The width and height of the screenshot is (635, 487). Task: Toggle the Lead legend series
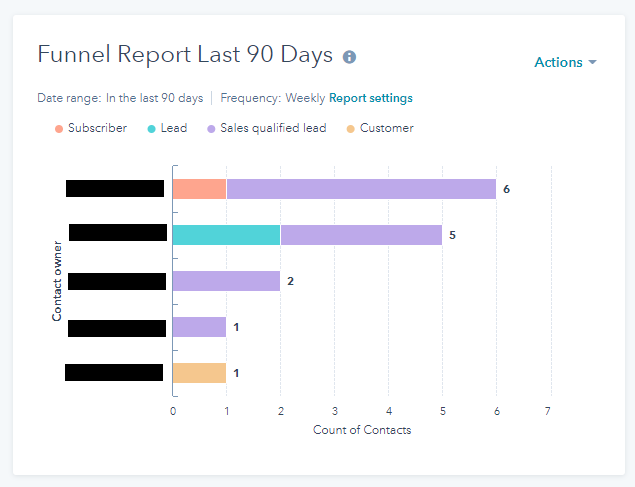[x=174, y=128]
